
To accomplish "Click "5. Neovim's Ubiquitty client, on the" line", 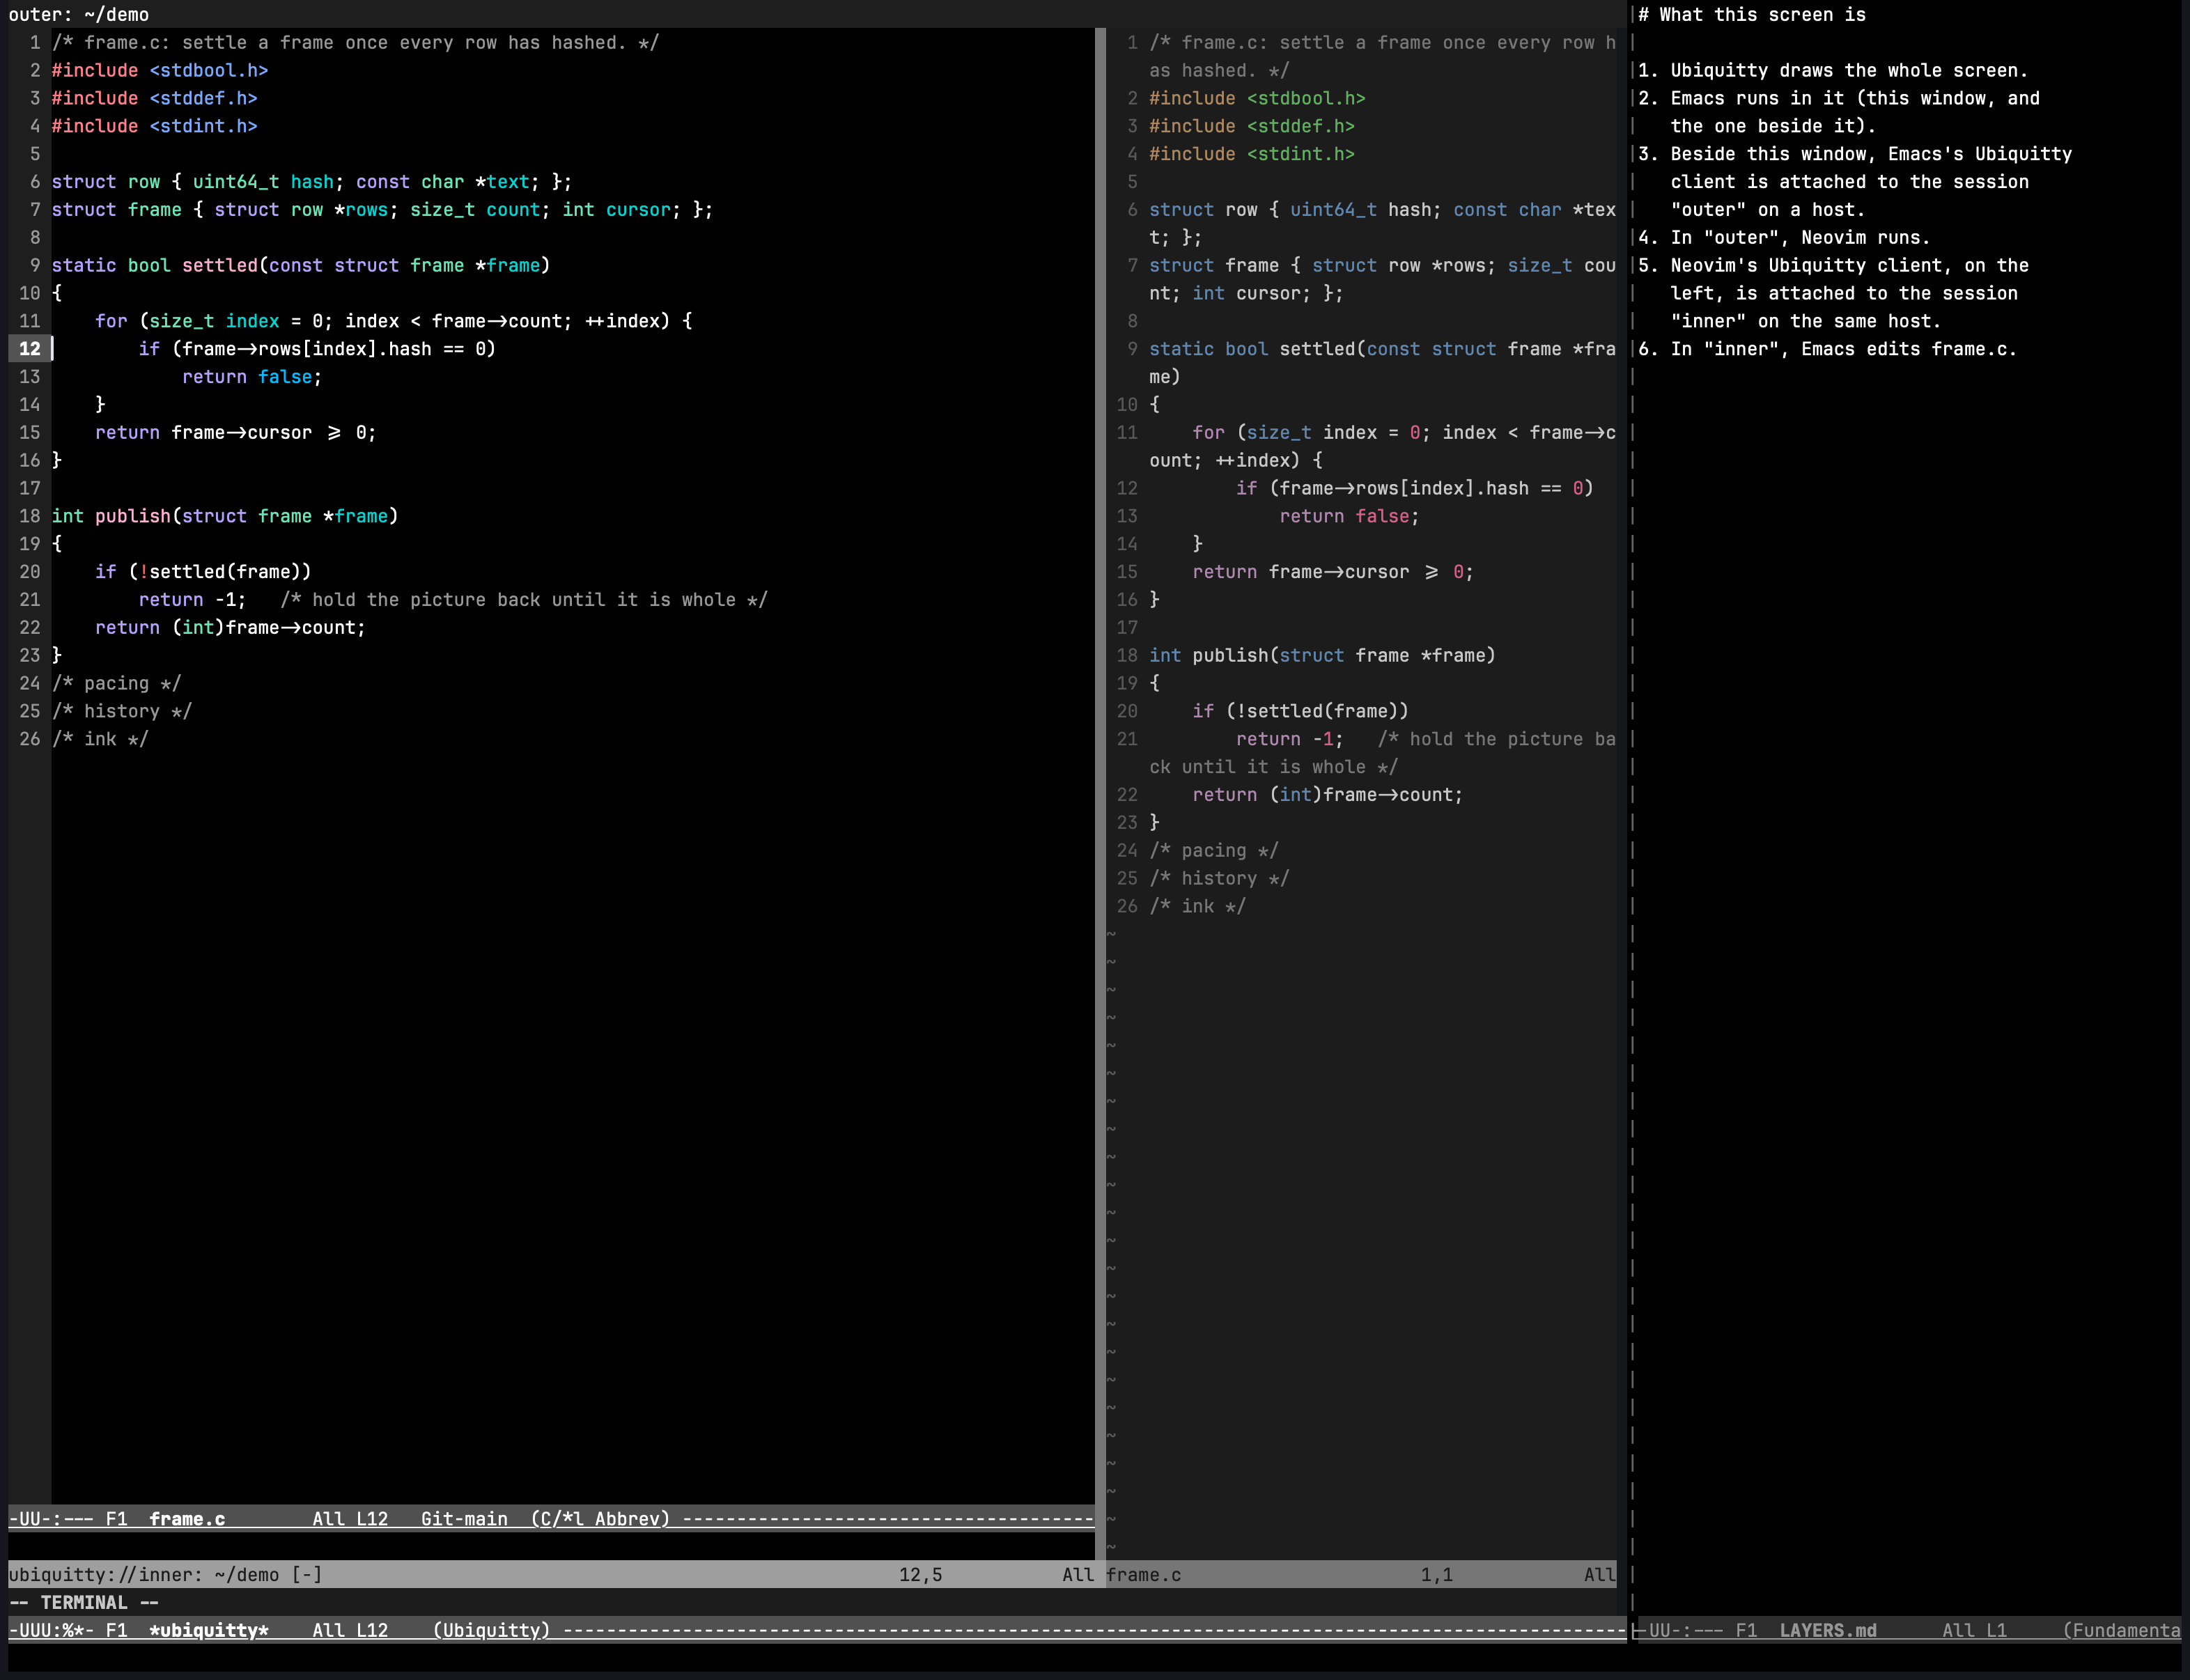I will click(1833, 265).
